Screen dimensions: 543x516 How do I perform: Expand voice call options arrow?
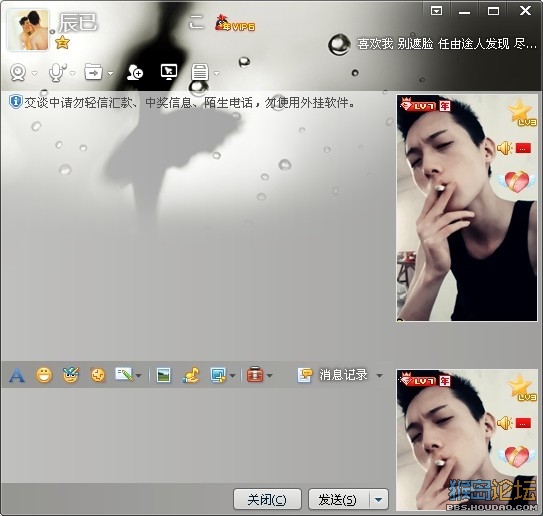73,73
